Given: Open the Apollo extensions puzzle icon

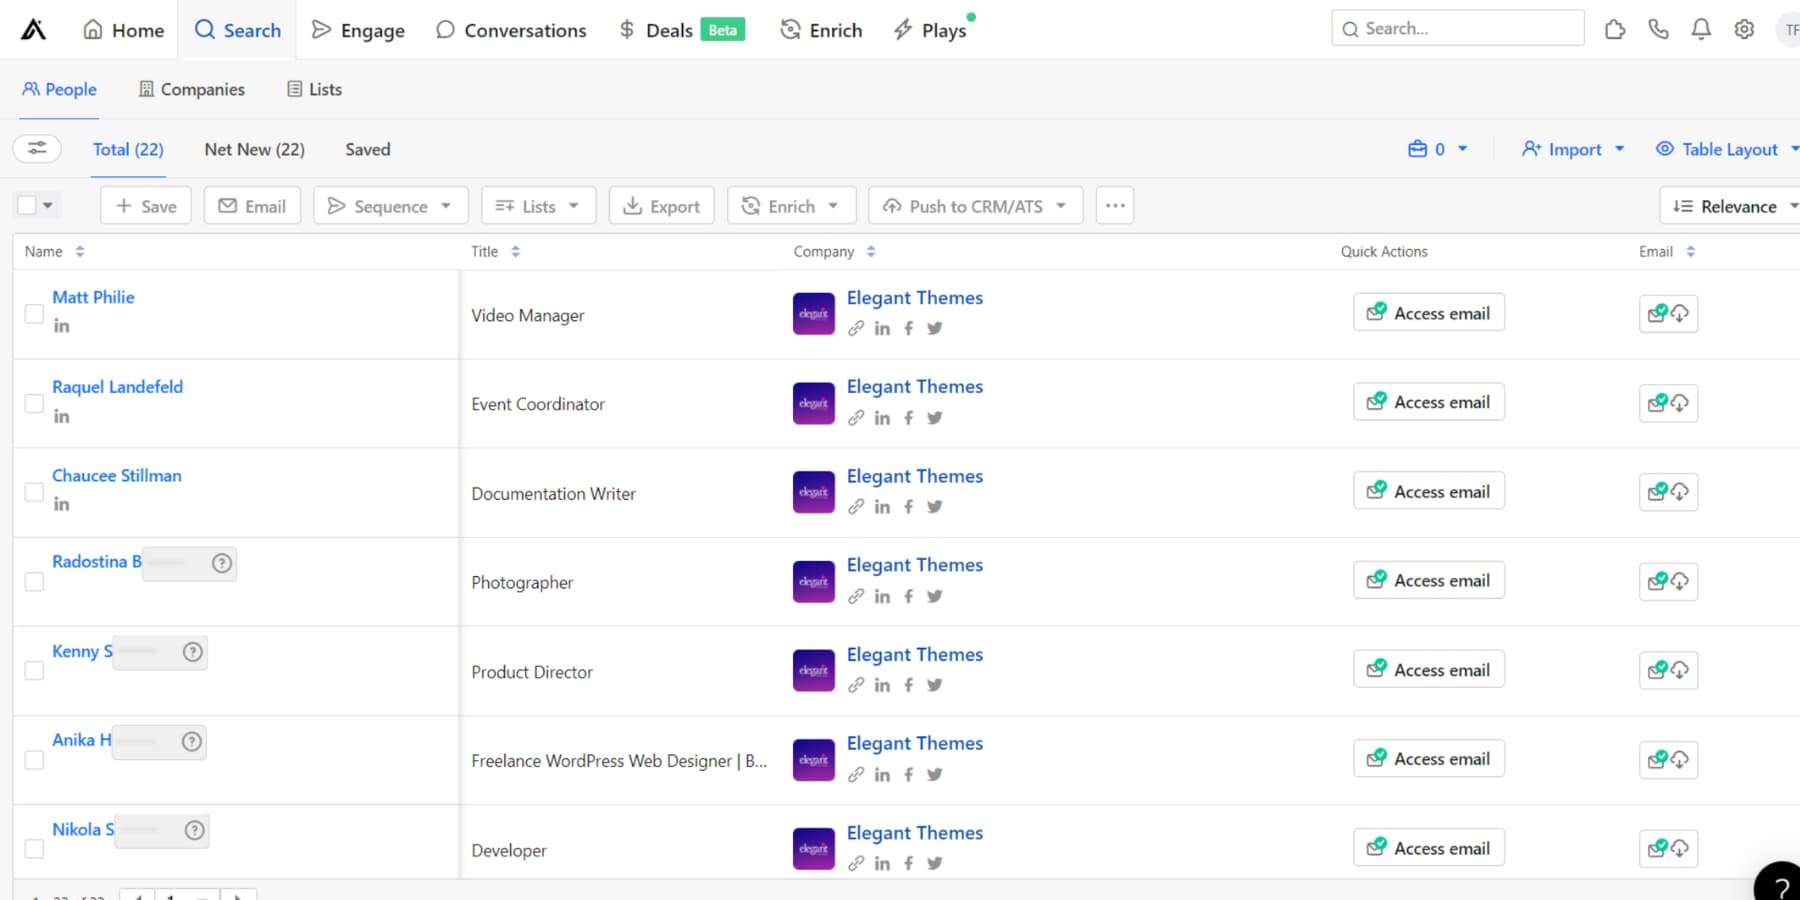Looking at the screenshot, I should (1615, 29).
